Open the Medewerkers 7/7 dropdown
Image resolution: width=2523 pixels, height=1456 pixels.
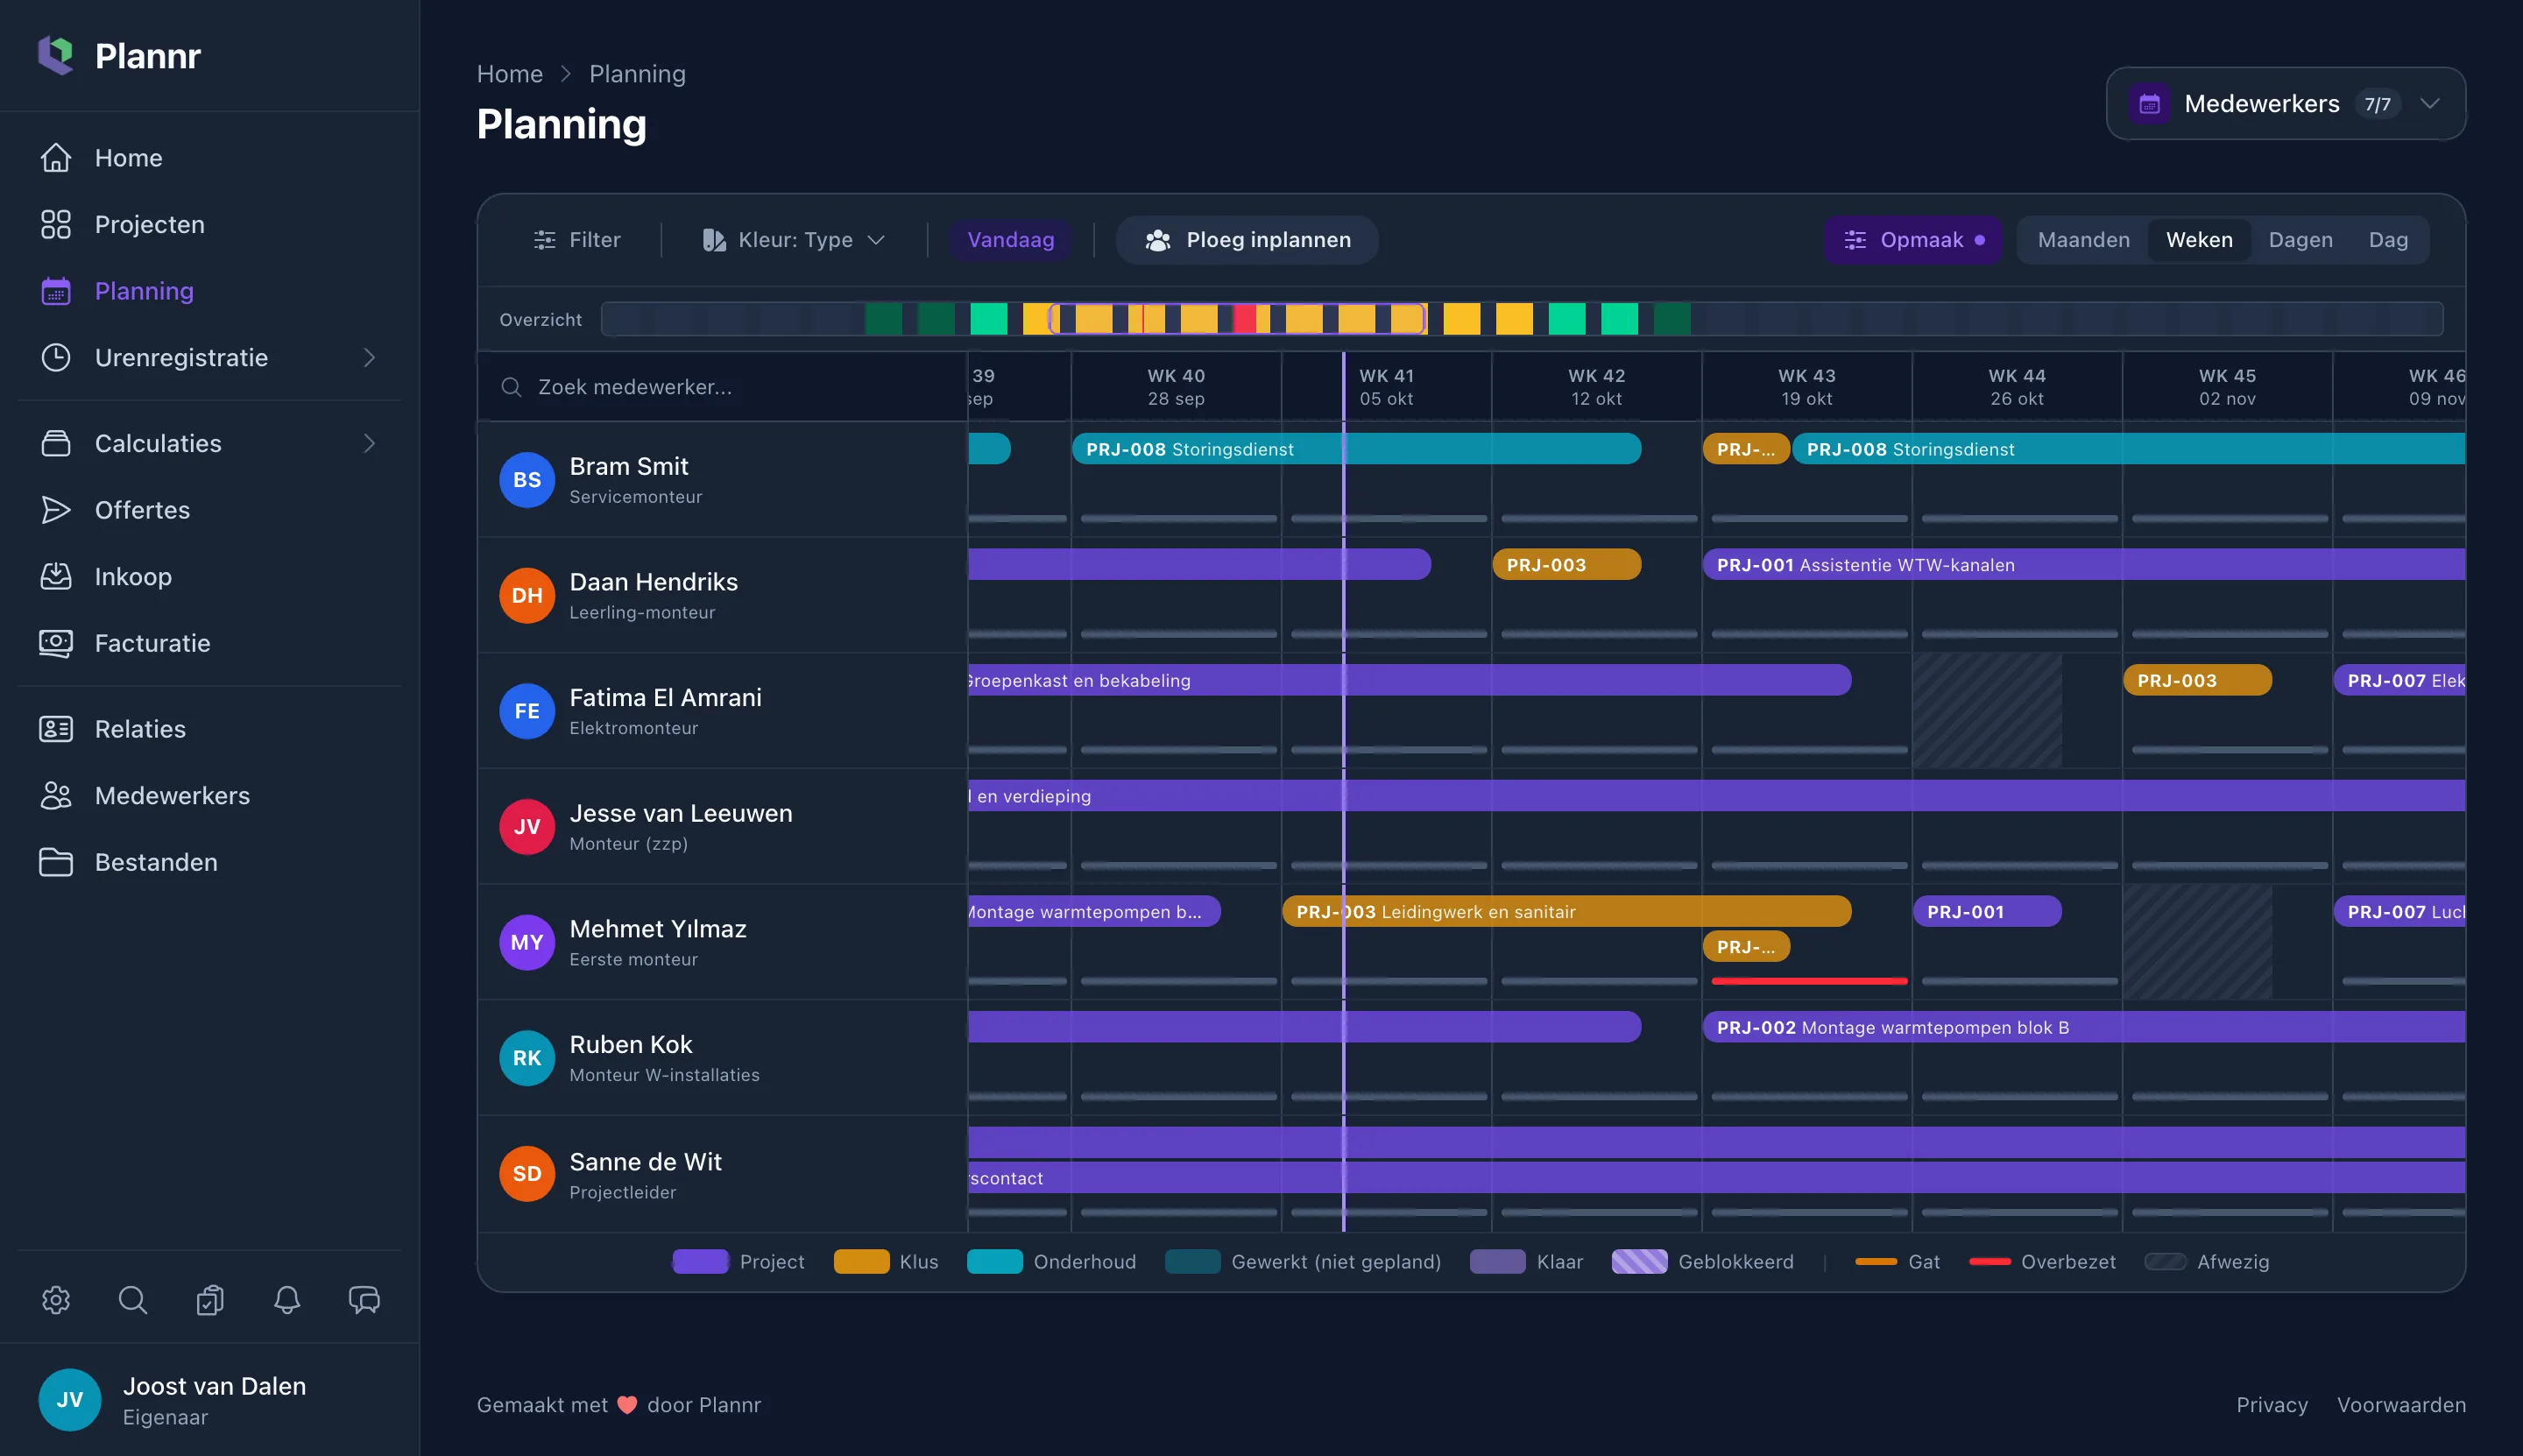click(2285, 104)
